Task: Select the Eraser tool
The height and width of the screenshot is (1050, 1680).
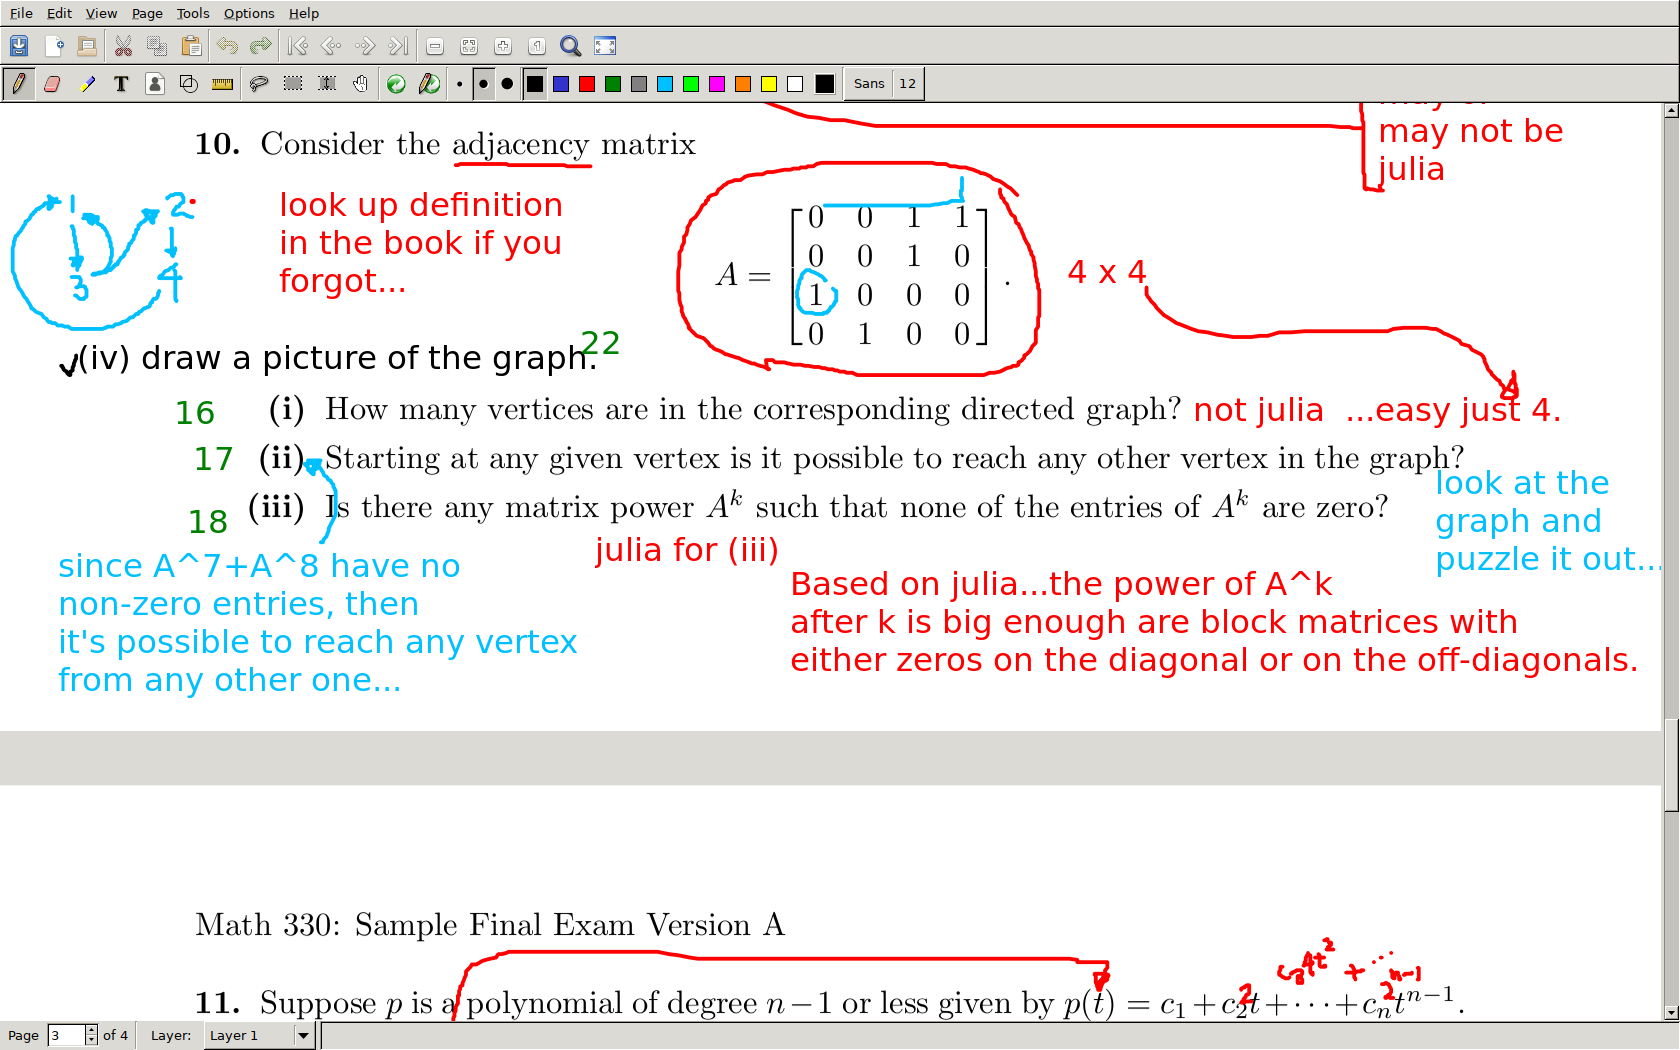Action: (x=52, y=84)
